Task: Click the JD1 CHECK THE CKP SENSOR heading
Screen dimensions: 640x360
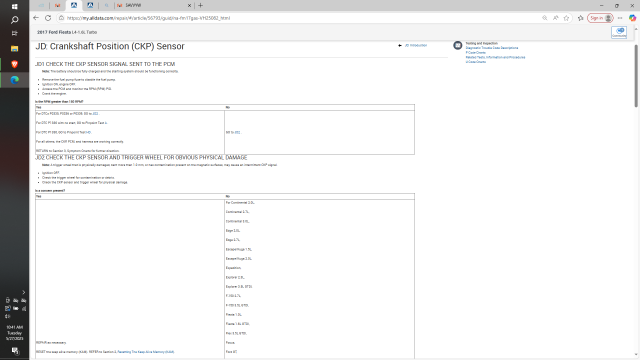Action: pos(105,64)
